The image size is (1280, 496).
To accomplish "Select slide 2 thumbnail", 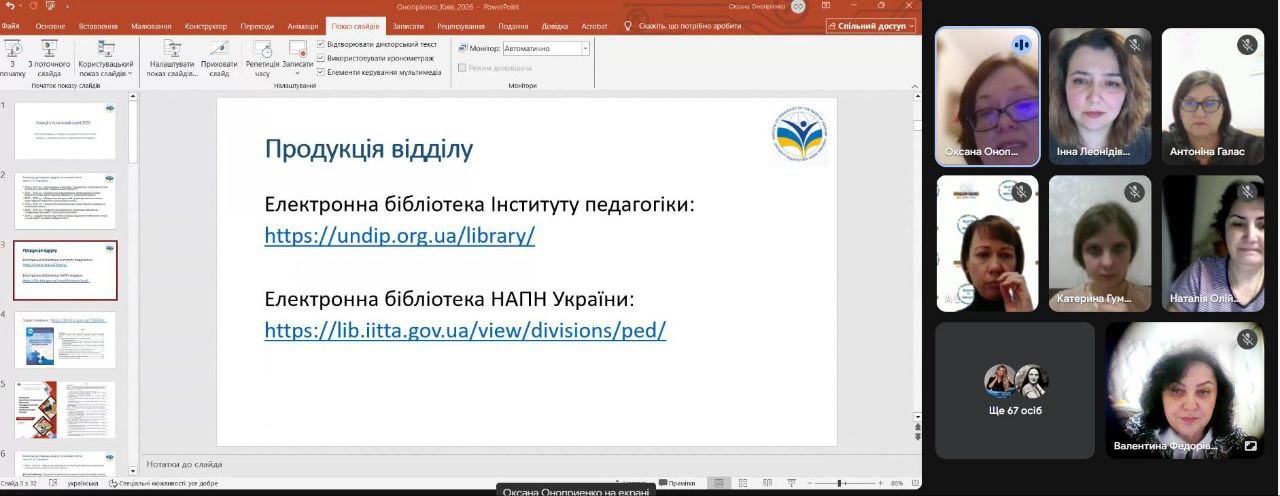I will tap(65, 200).
